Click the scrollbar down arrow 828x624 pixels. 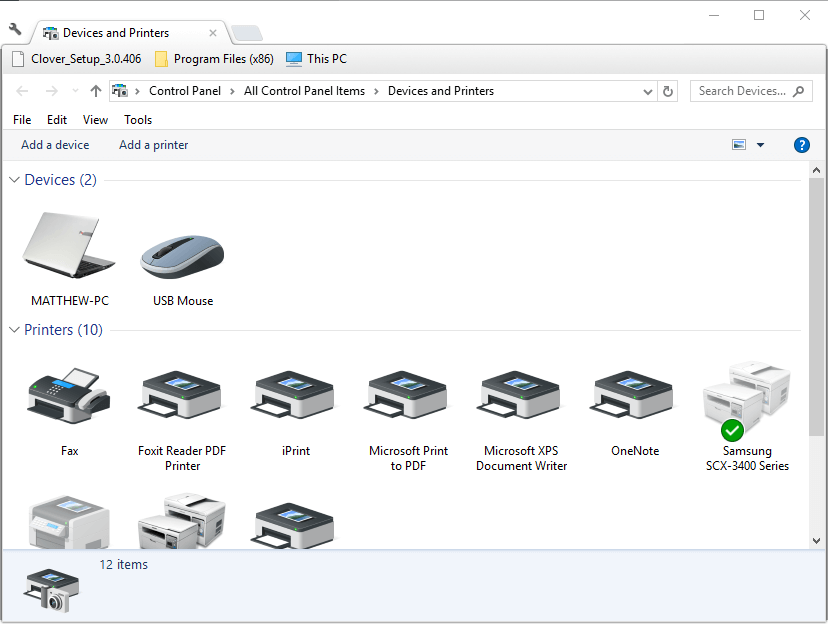[816, 541]
